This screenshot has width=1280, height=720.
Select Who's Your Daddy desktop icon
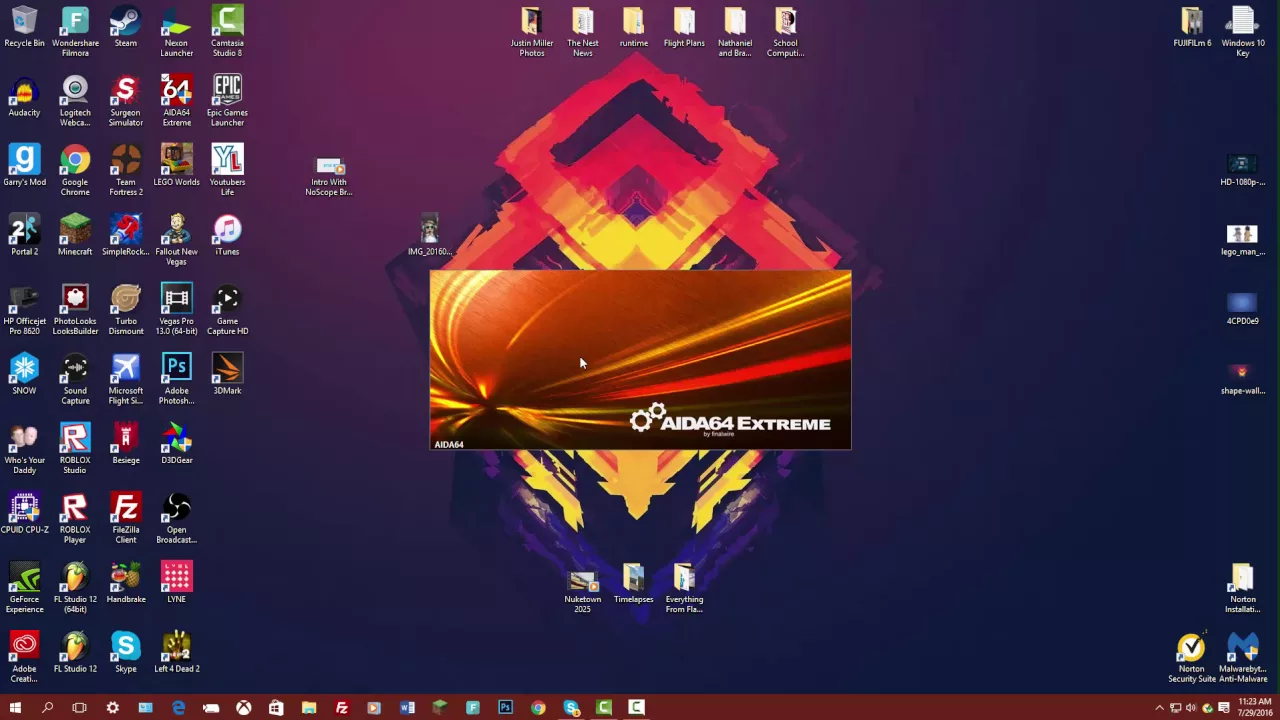coord(24,450)
